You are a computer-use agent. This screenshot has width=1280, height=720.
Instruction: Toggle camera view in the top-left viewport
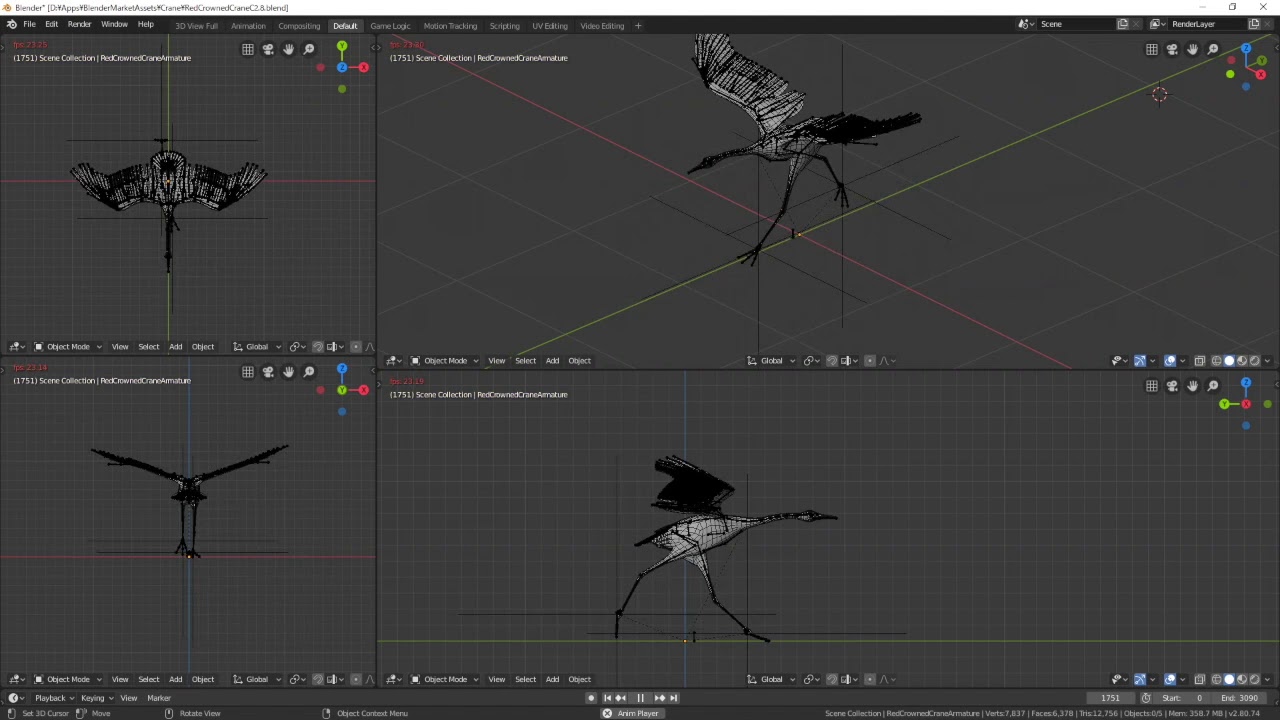pos(268,49)
